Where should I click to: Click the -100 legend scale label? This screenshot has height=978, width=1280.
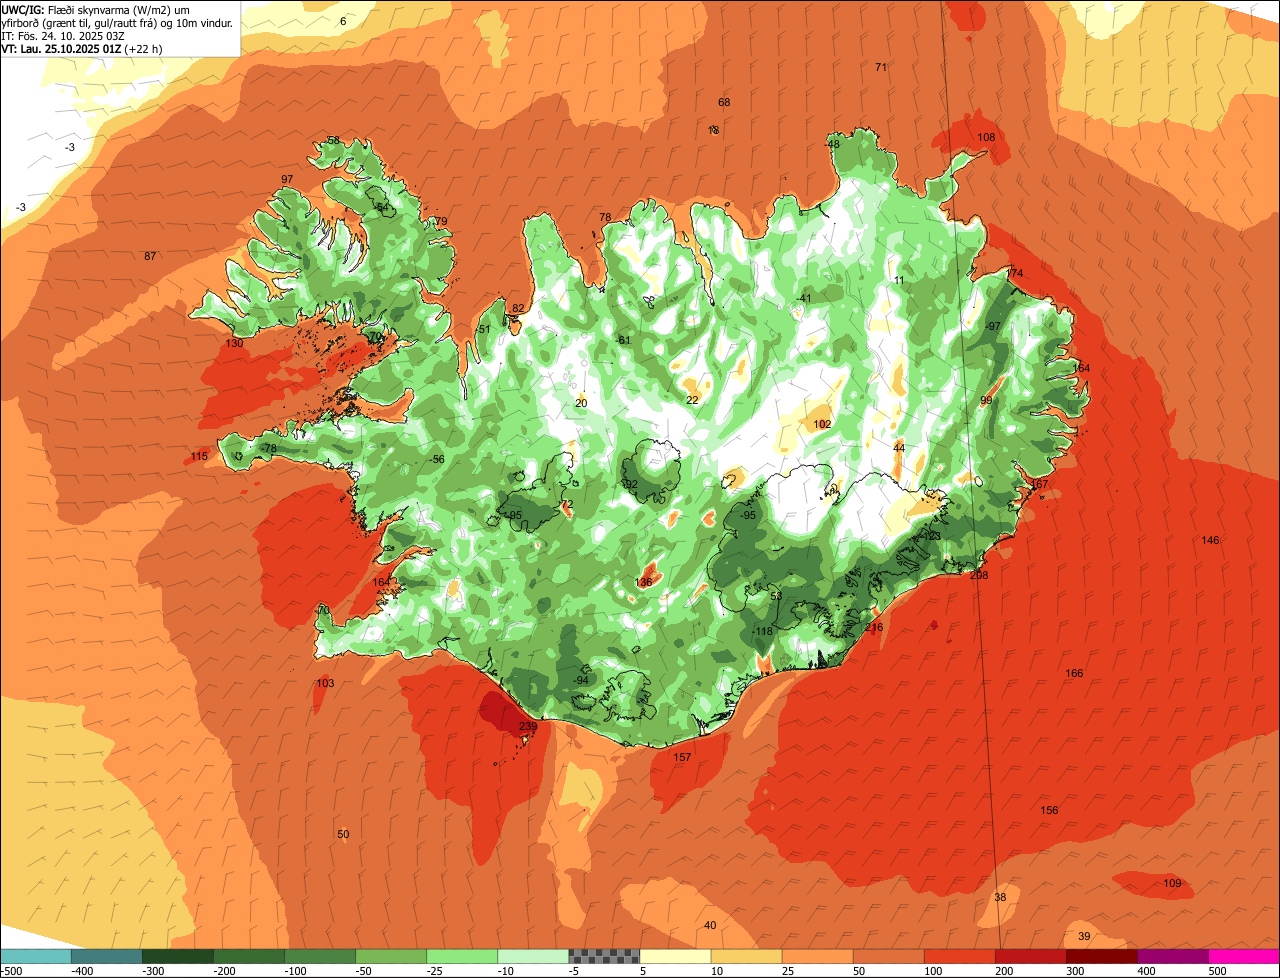(x=296, y=970)
